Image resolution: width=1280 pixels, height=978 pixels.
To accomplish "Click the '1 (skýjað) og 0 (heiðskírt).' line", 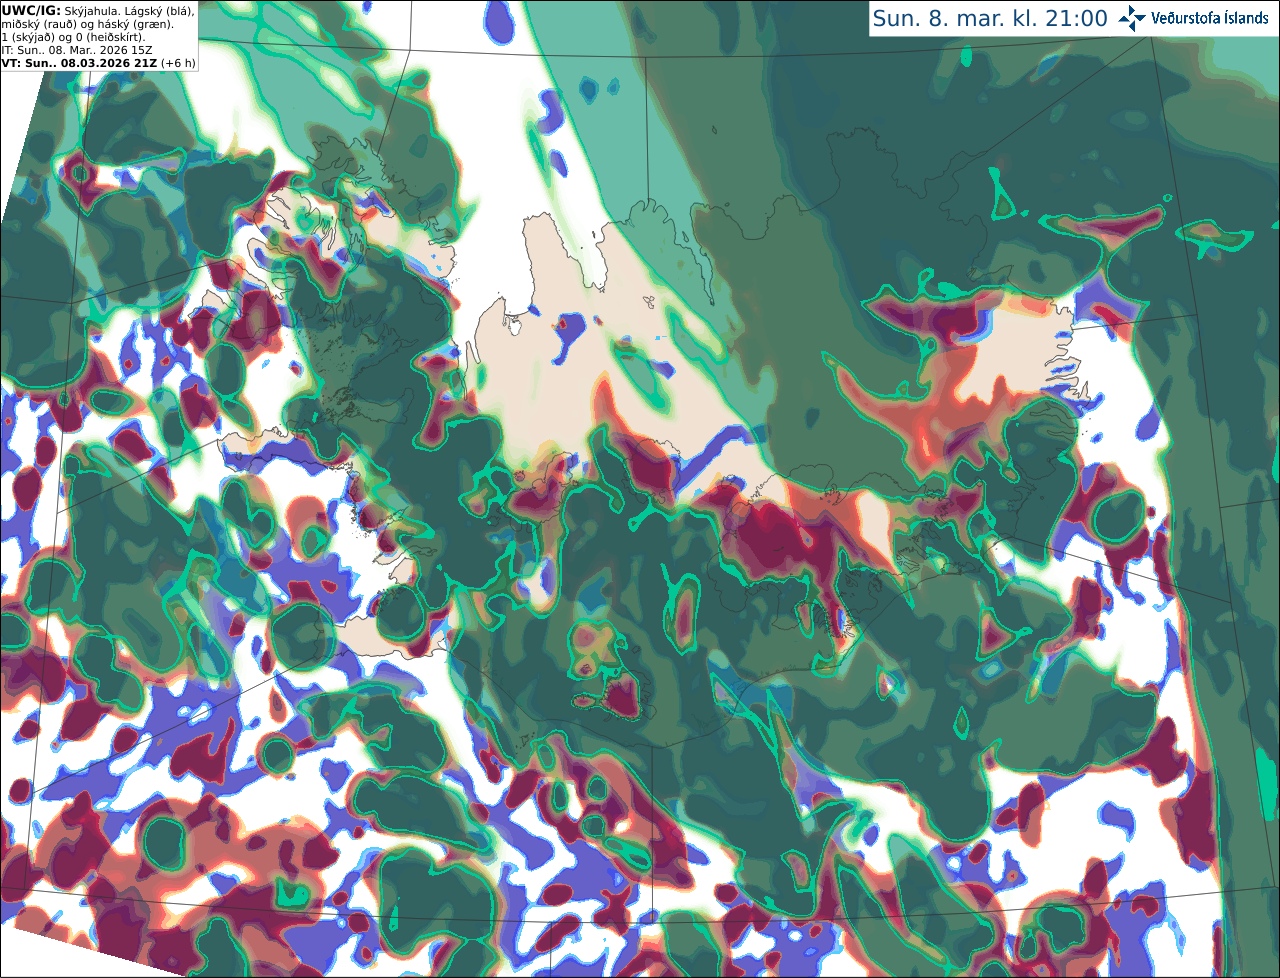I will (x=73, y=37).
